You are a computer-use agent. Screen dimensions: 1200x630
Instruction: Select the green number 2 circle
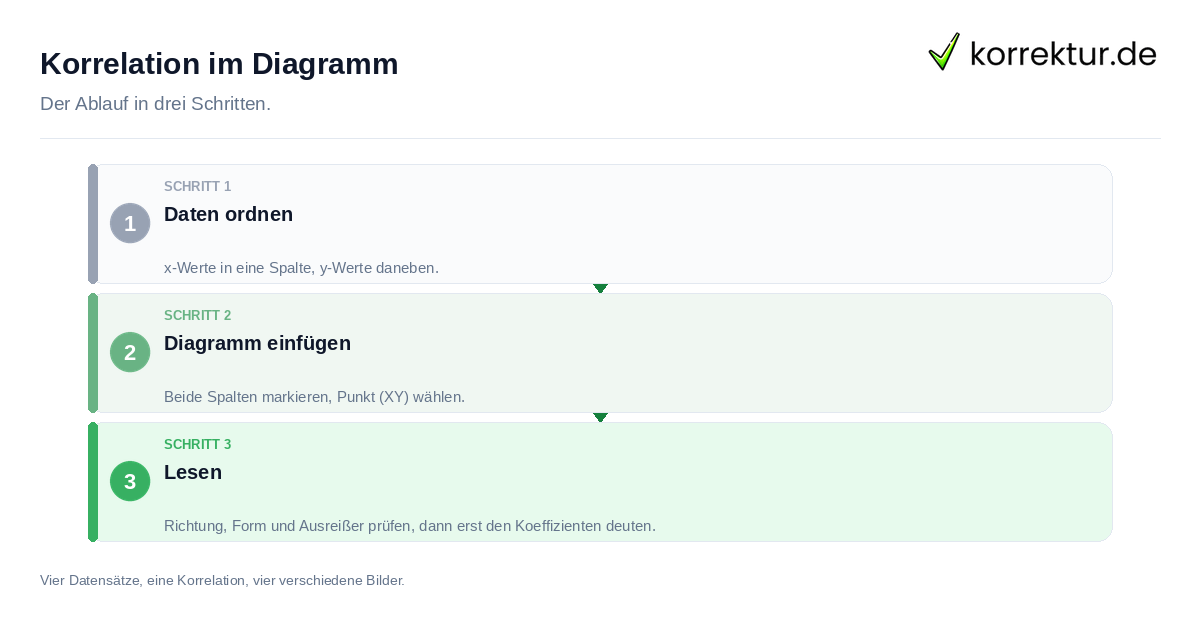click(130, 352)
